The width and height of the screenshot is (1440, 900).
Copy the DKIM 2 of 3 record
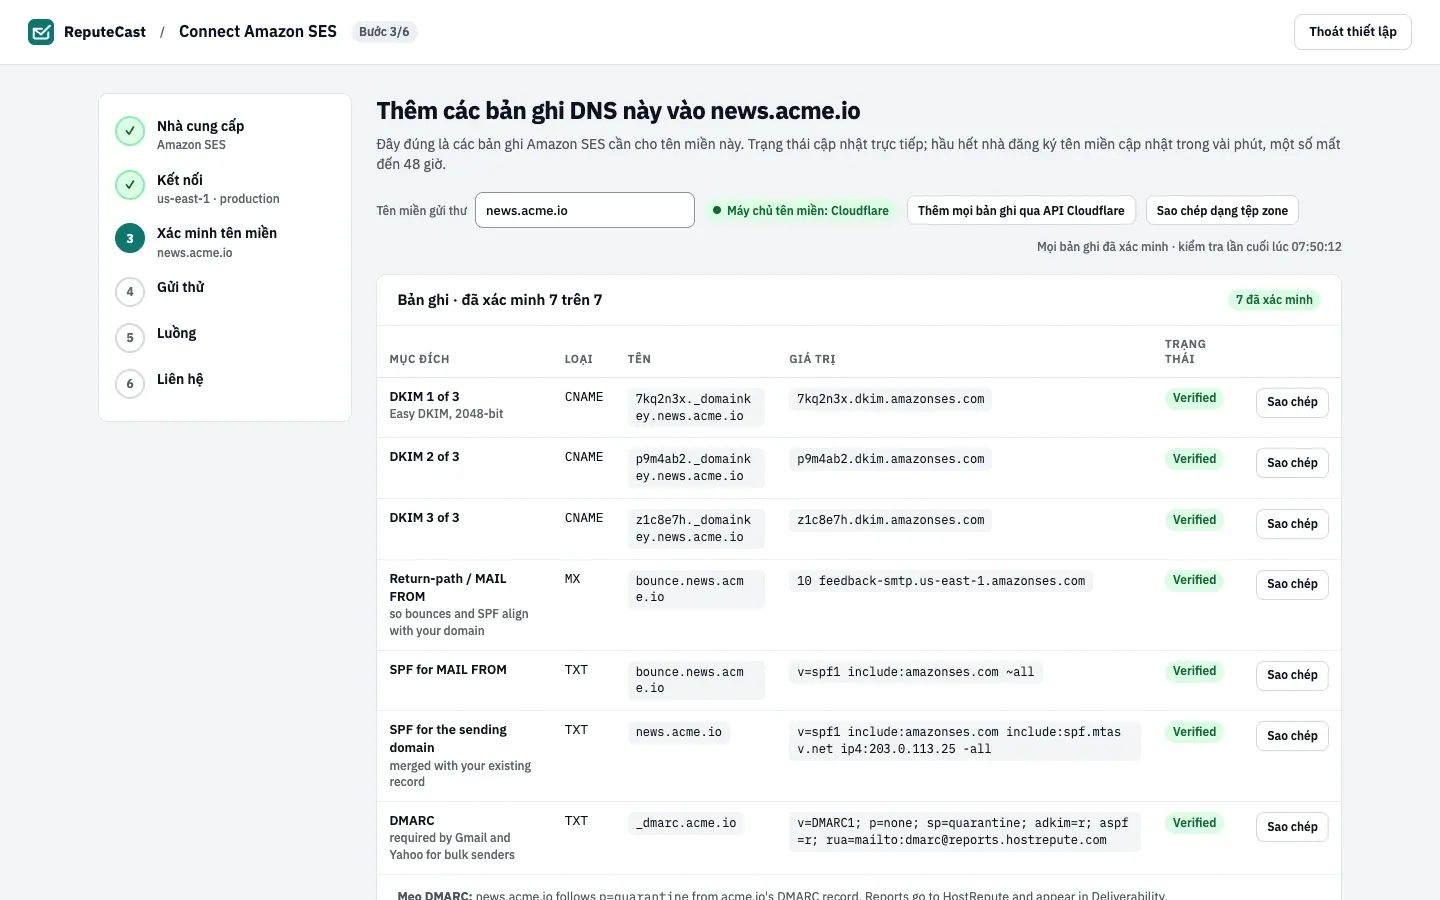click(x=1292, y=463)
